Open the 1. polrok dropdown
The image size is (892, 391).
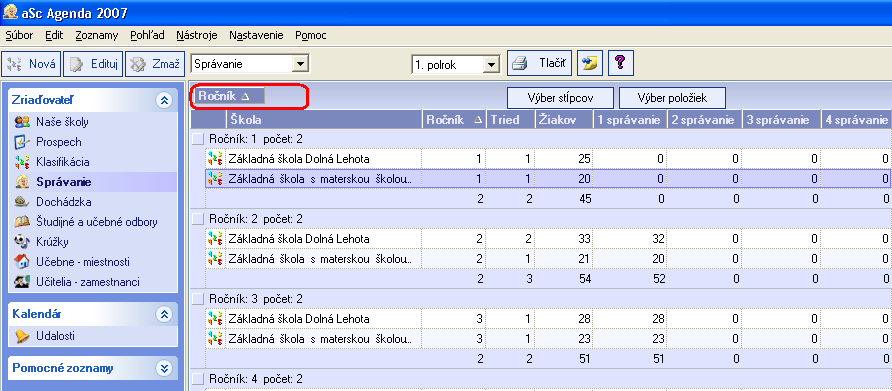click(x=491, y=65)
